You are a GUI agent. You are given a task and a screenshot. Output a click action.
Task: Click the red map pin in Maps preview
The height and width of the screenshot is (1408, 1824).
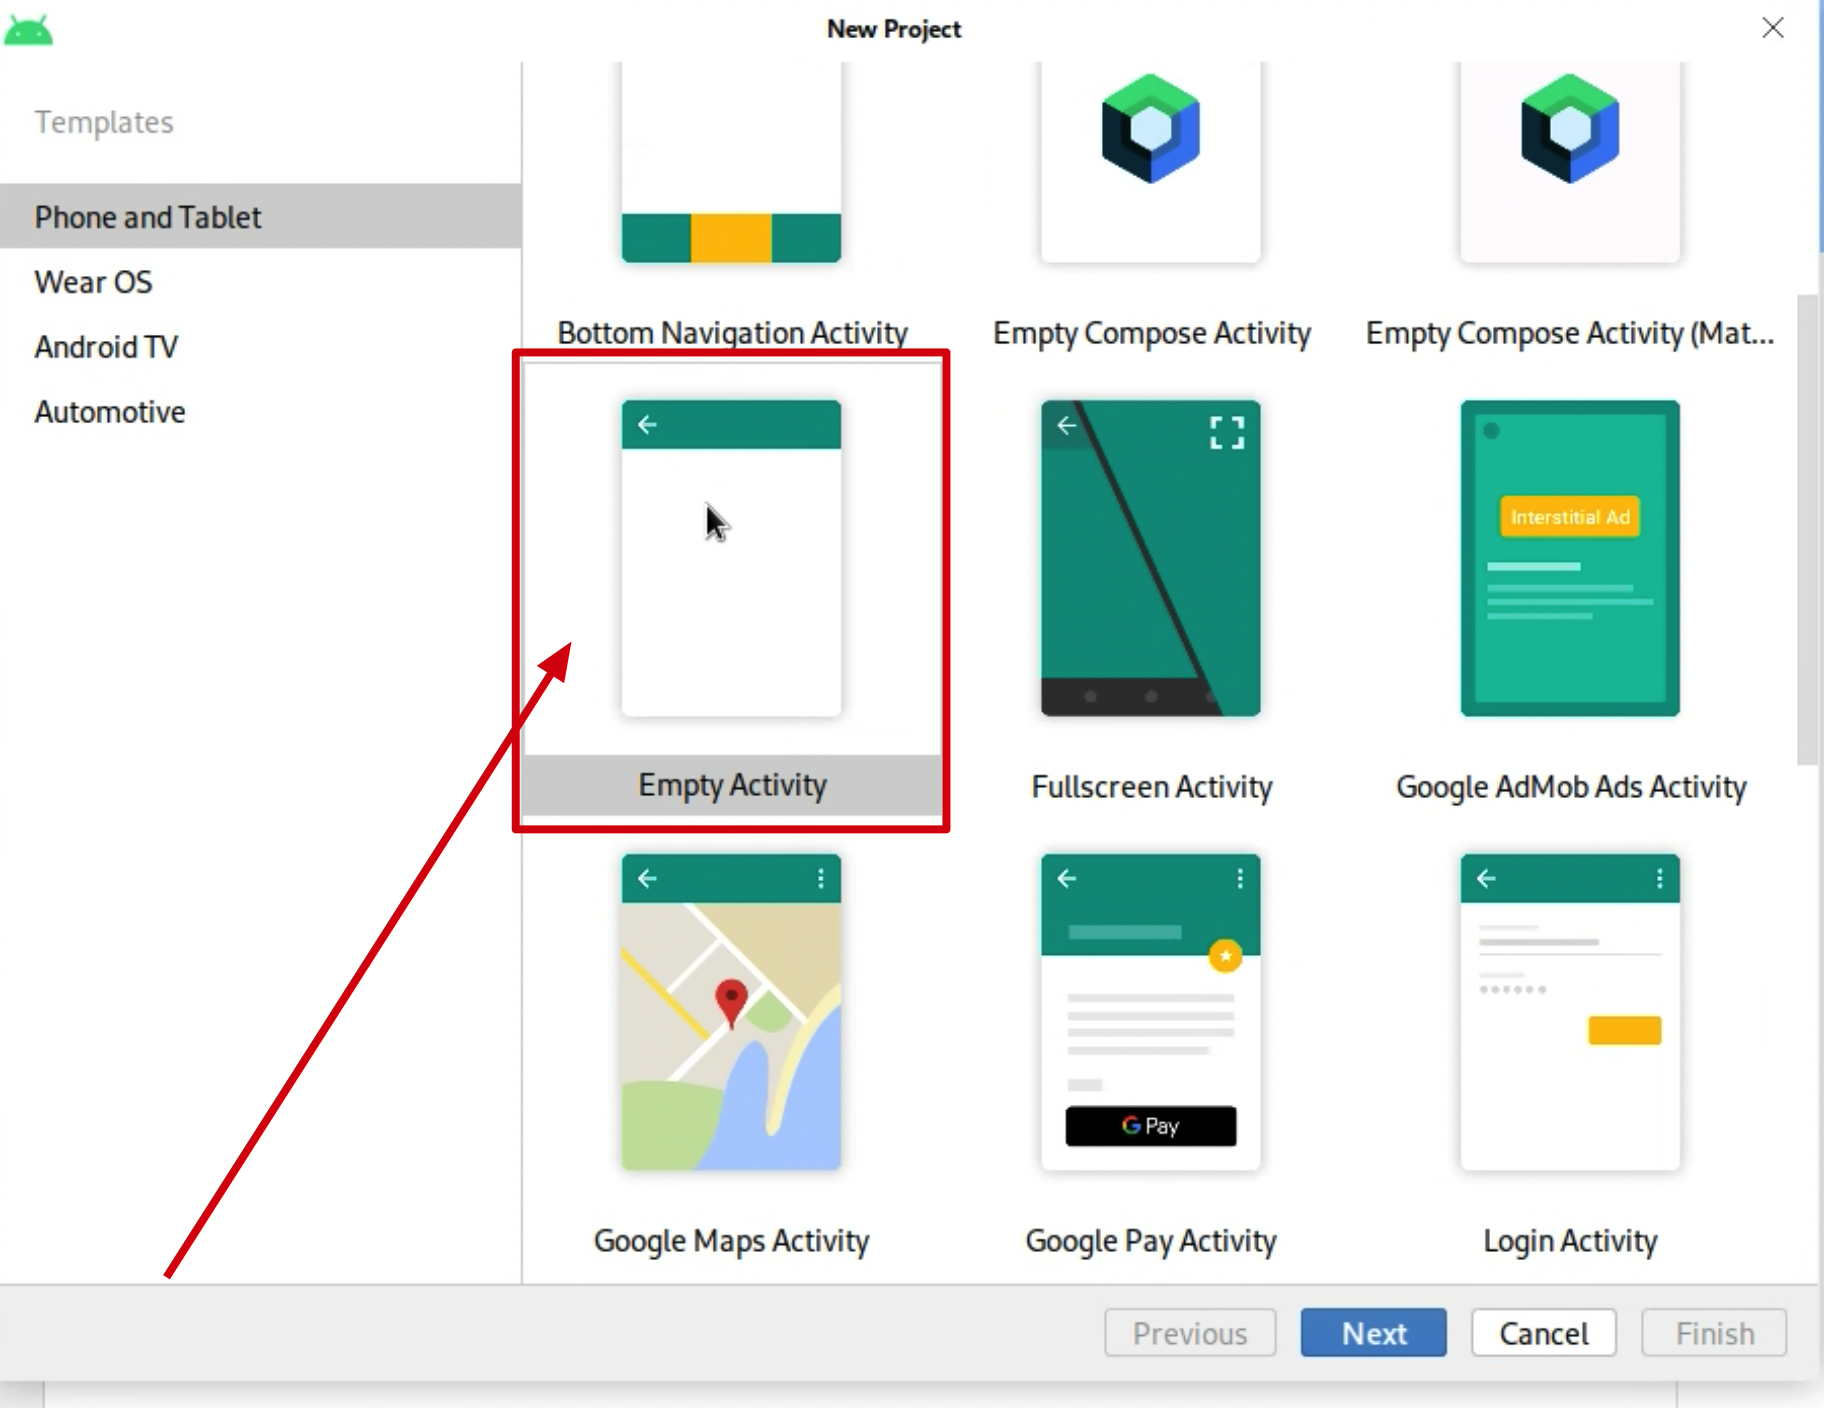coord(731,1003)
